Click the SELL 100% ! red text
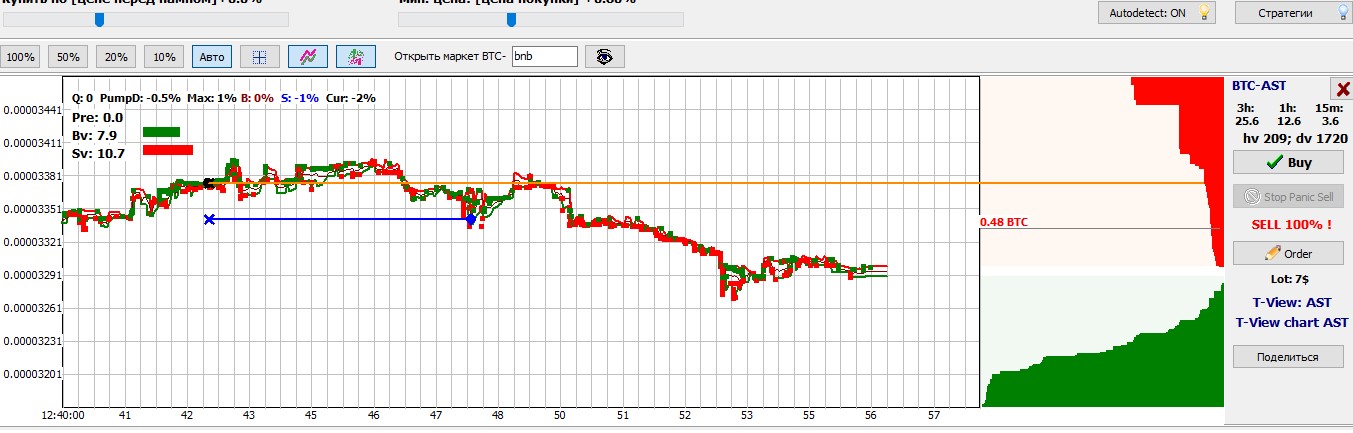The image size is (1353, 433). coord(1291,225)
